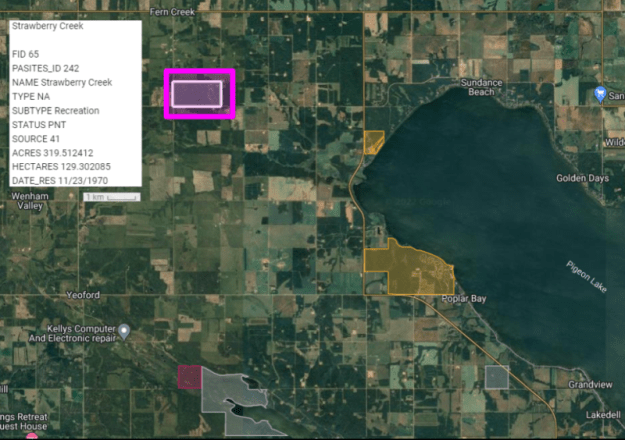Click 'SOURCE 41' row
625x440 pixels.
35,139
